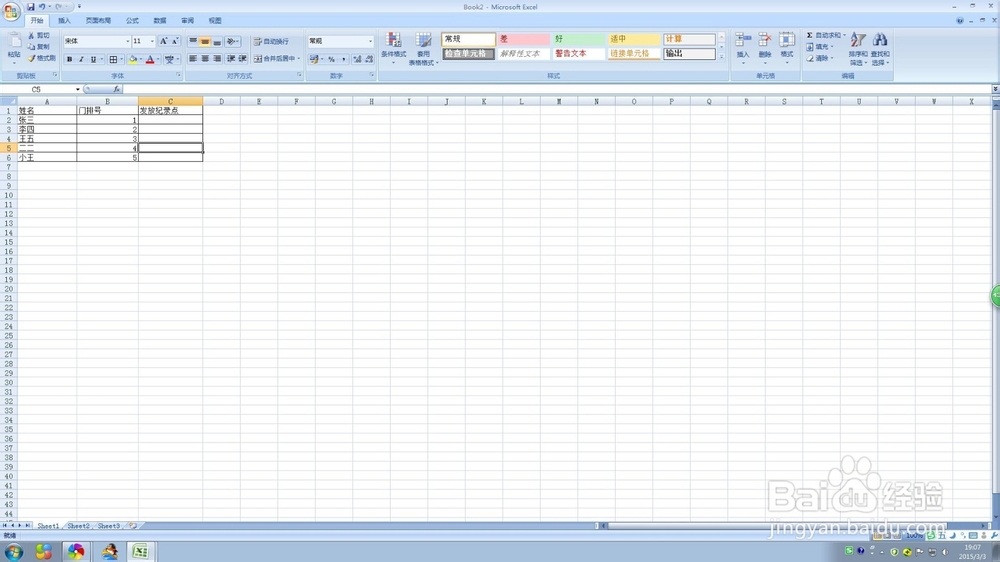Image resolution: width=1000 pixels, height=562 pixels.
Task: Toggle bottom vertical alignment
Action: coord(217,41)
